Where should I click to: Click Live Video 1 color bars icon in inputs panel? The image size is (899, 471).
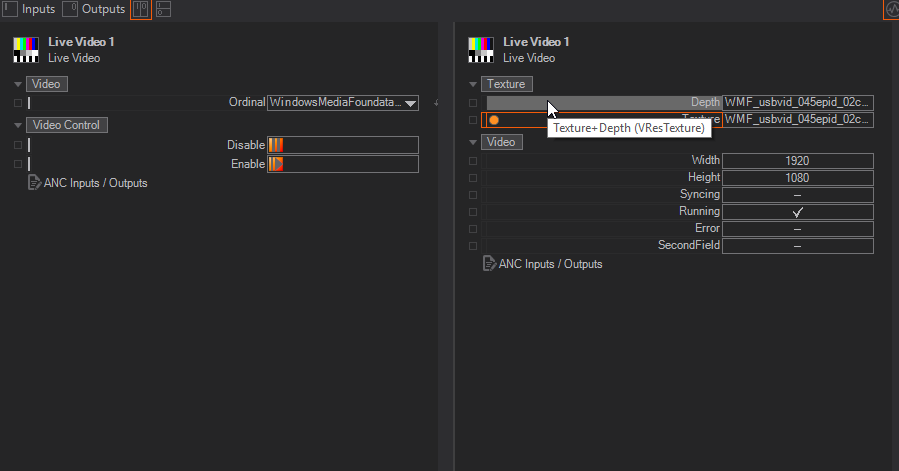coord(27,50)
